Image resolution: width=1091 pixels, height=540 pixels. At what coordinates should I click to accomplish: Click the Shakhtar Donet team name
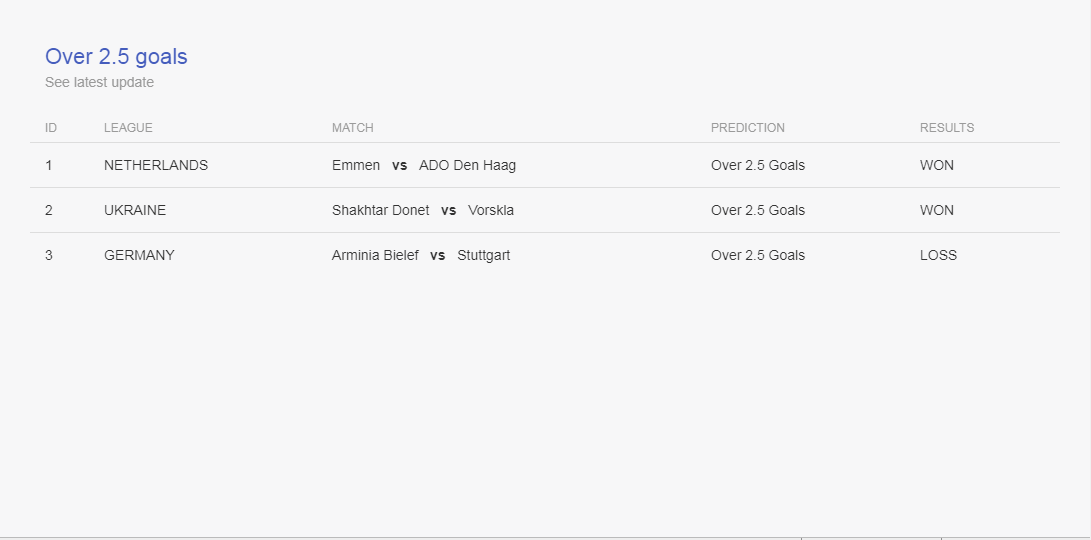(x=381, y=210)
